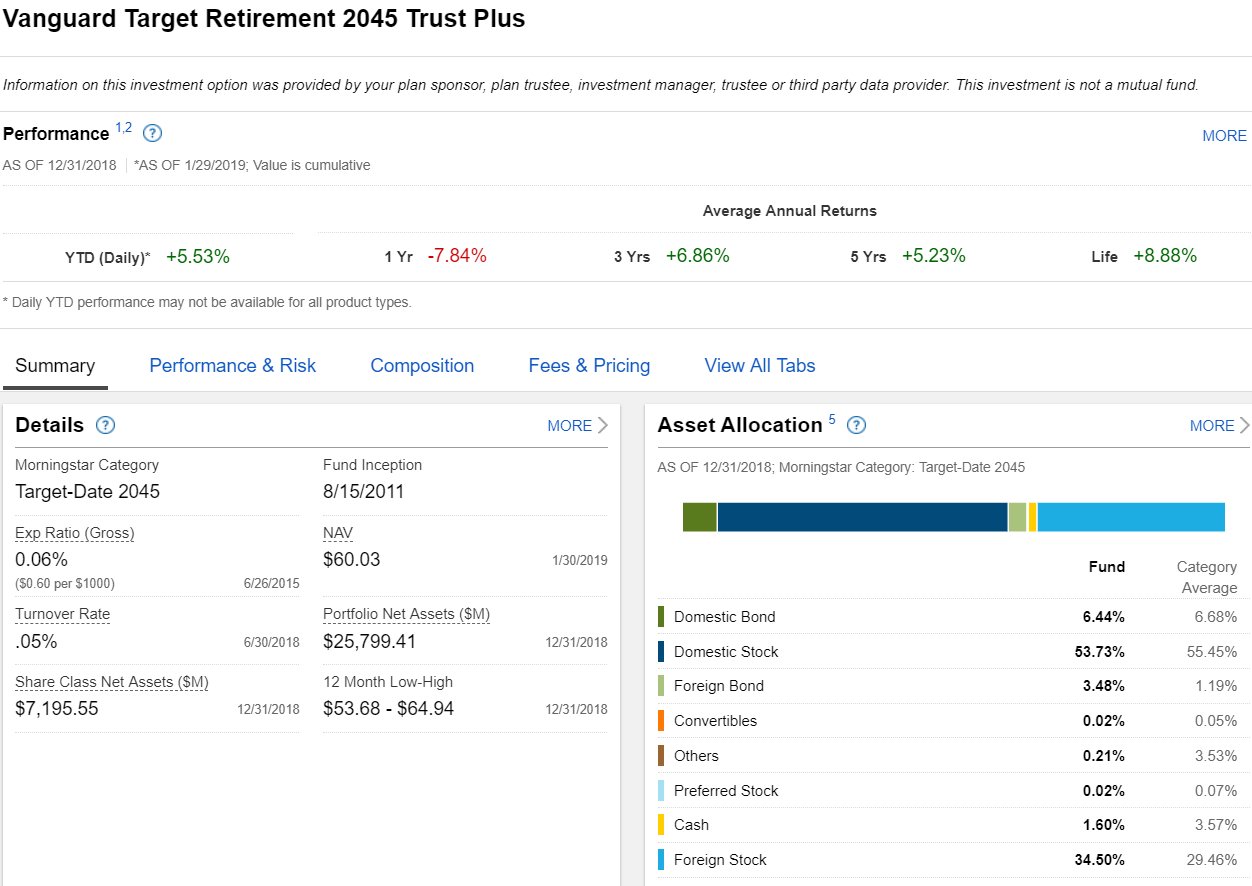Open the Fees & Pricing tab
Viewport: 1252px width, 886px height.
click(589, 366)
